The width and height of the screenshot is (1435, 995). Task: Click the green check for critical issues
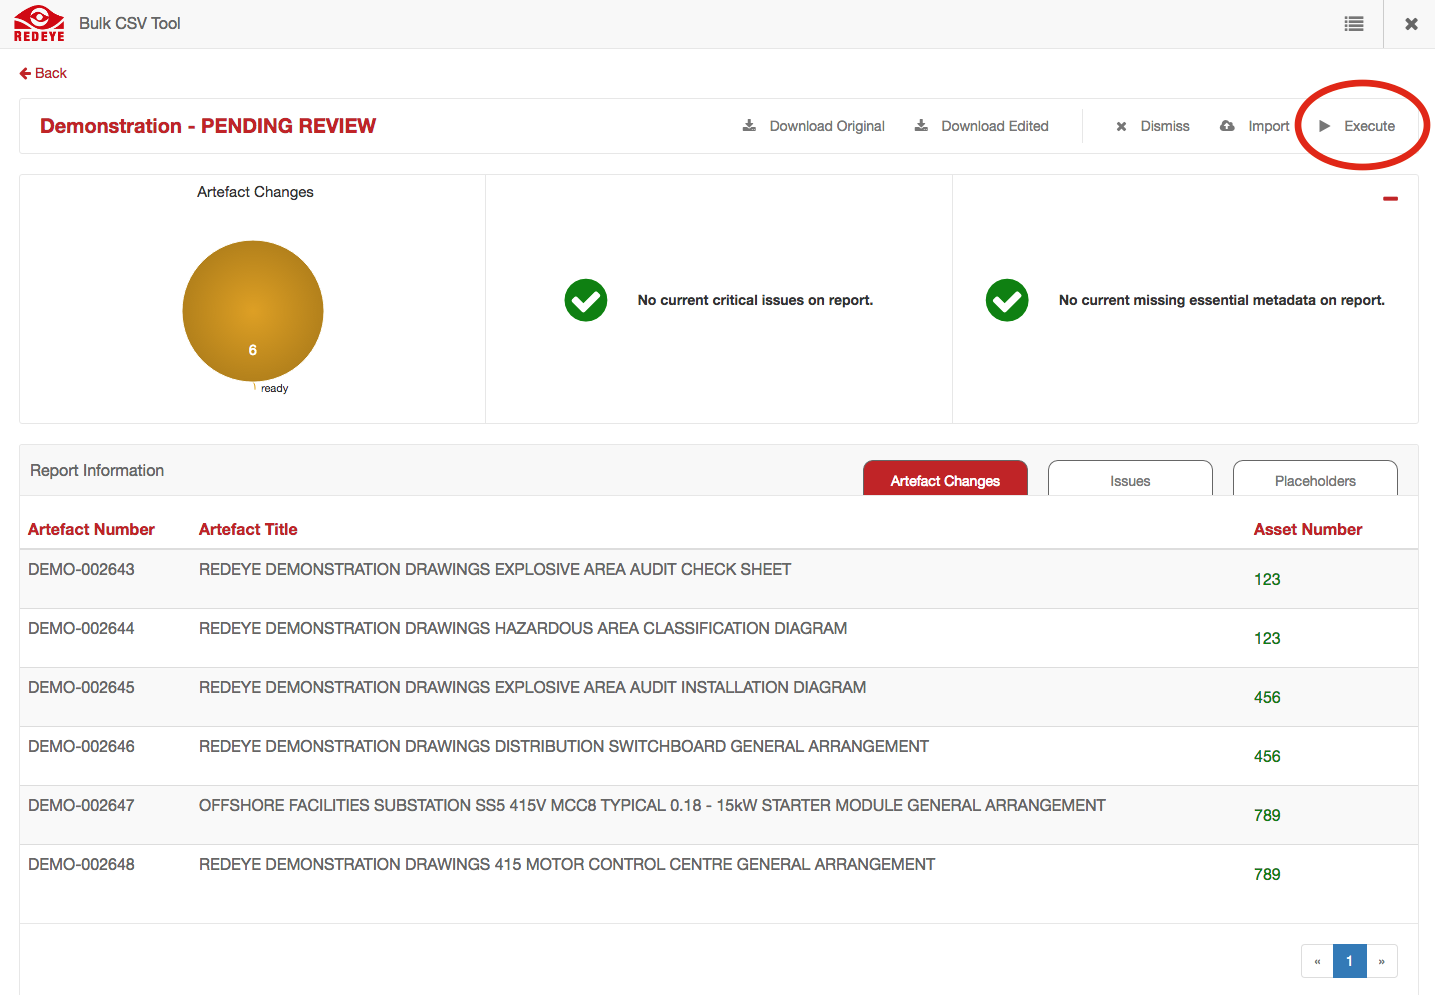coord(586,300)
